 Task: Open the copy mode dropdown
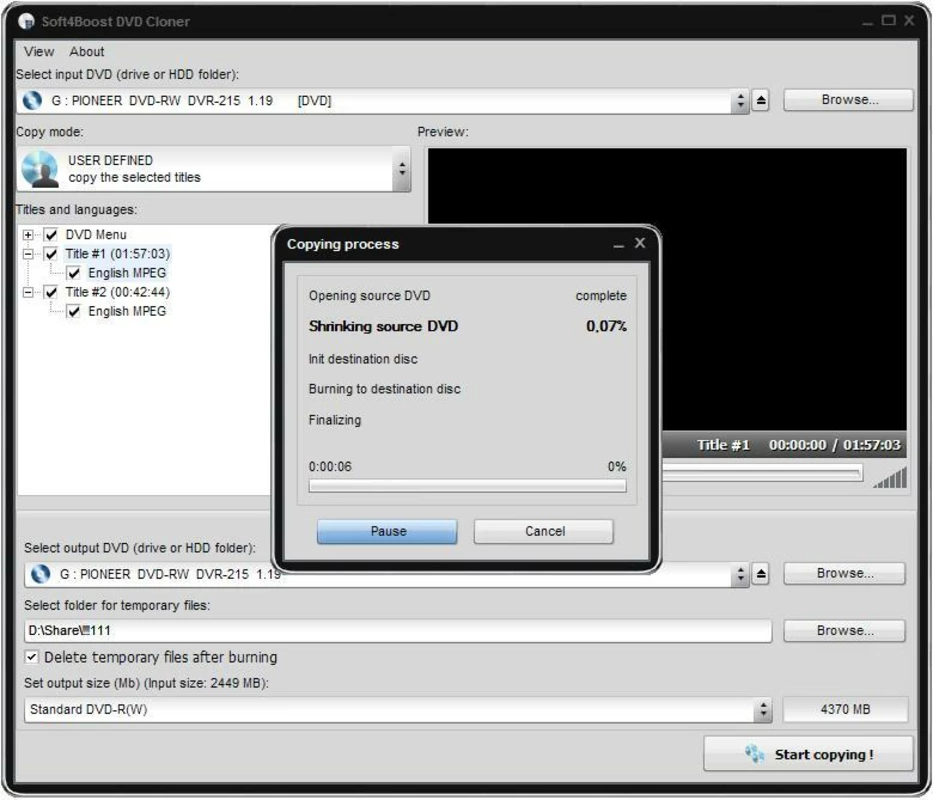pos(402,170)
